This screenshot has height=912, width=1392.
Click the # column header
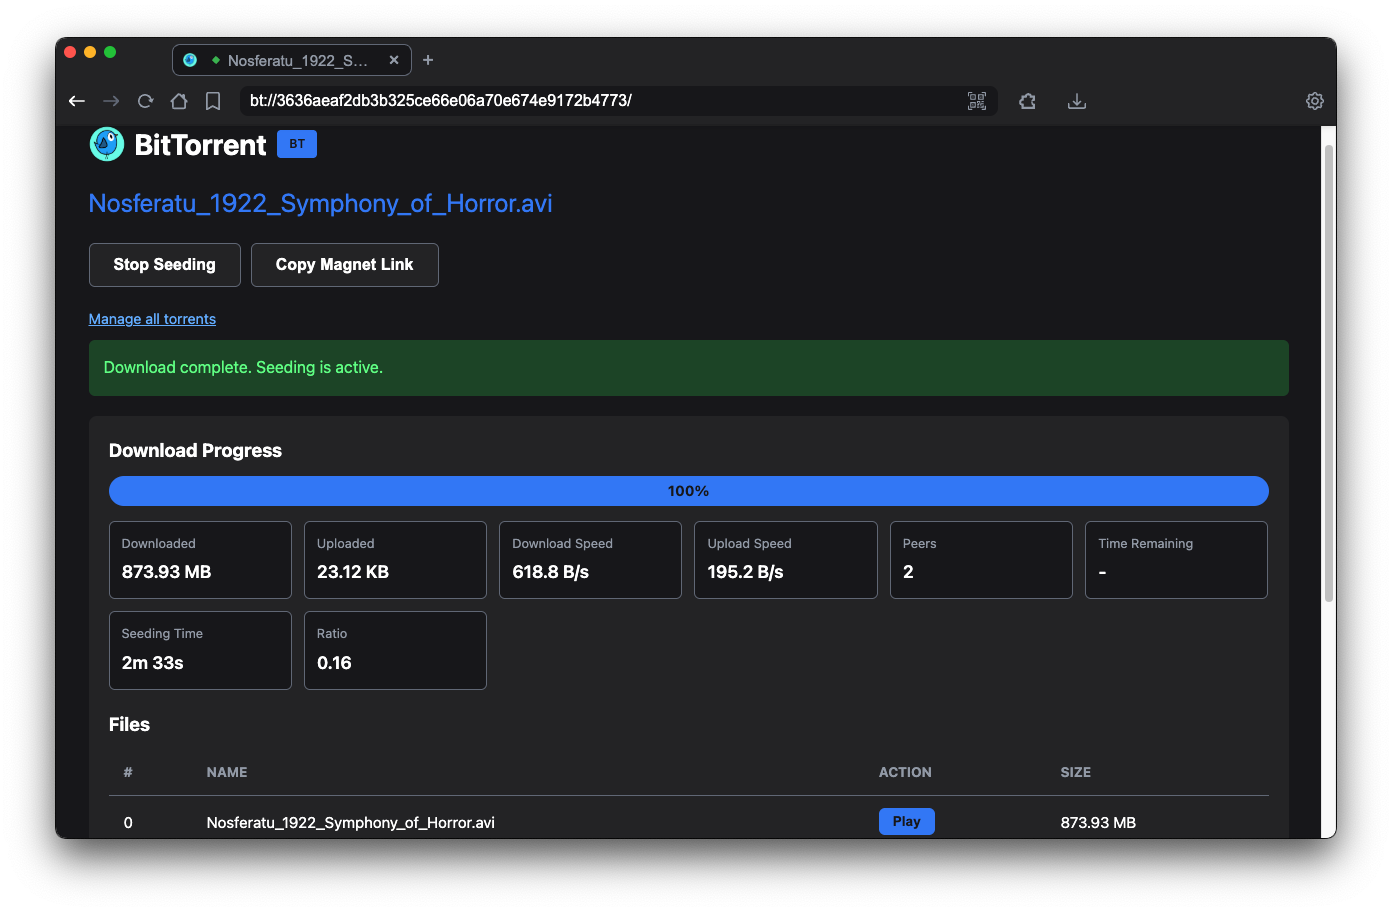click(128, 773)
